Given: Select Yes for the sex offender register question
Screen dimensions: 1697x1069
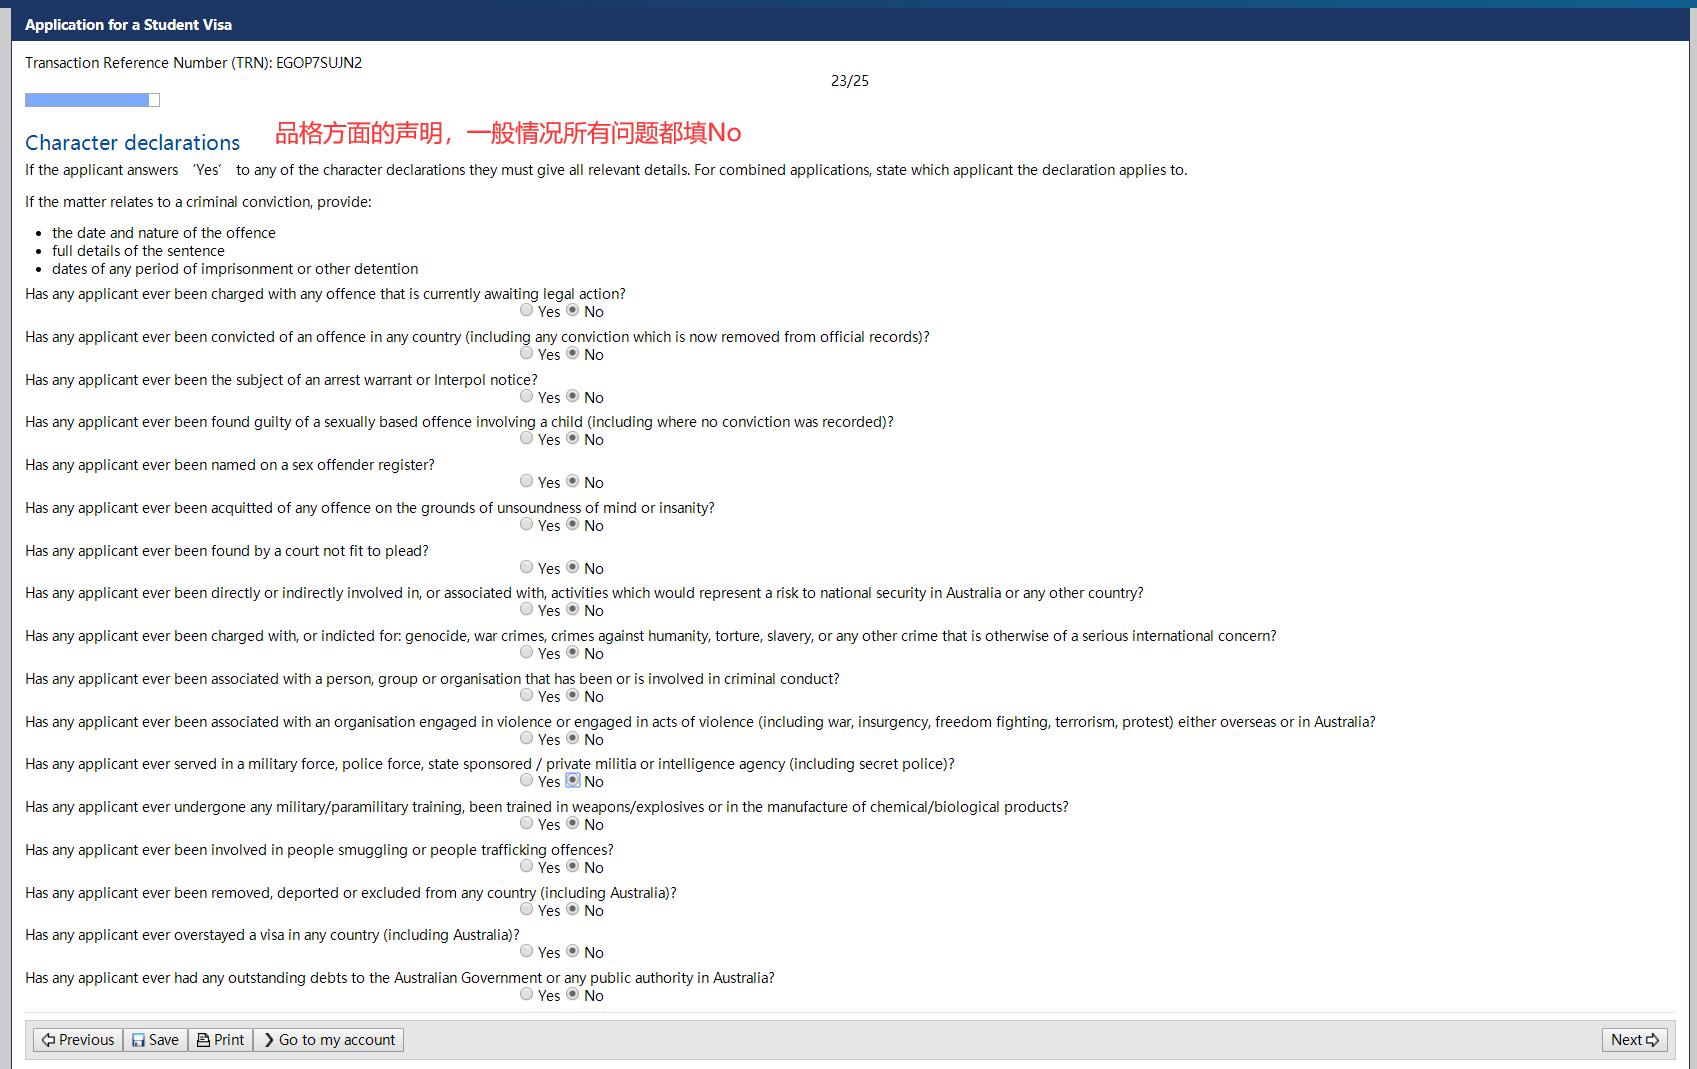Looking at the screenshot, I should click(526, 481).
